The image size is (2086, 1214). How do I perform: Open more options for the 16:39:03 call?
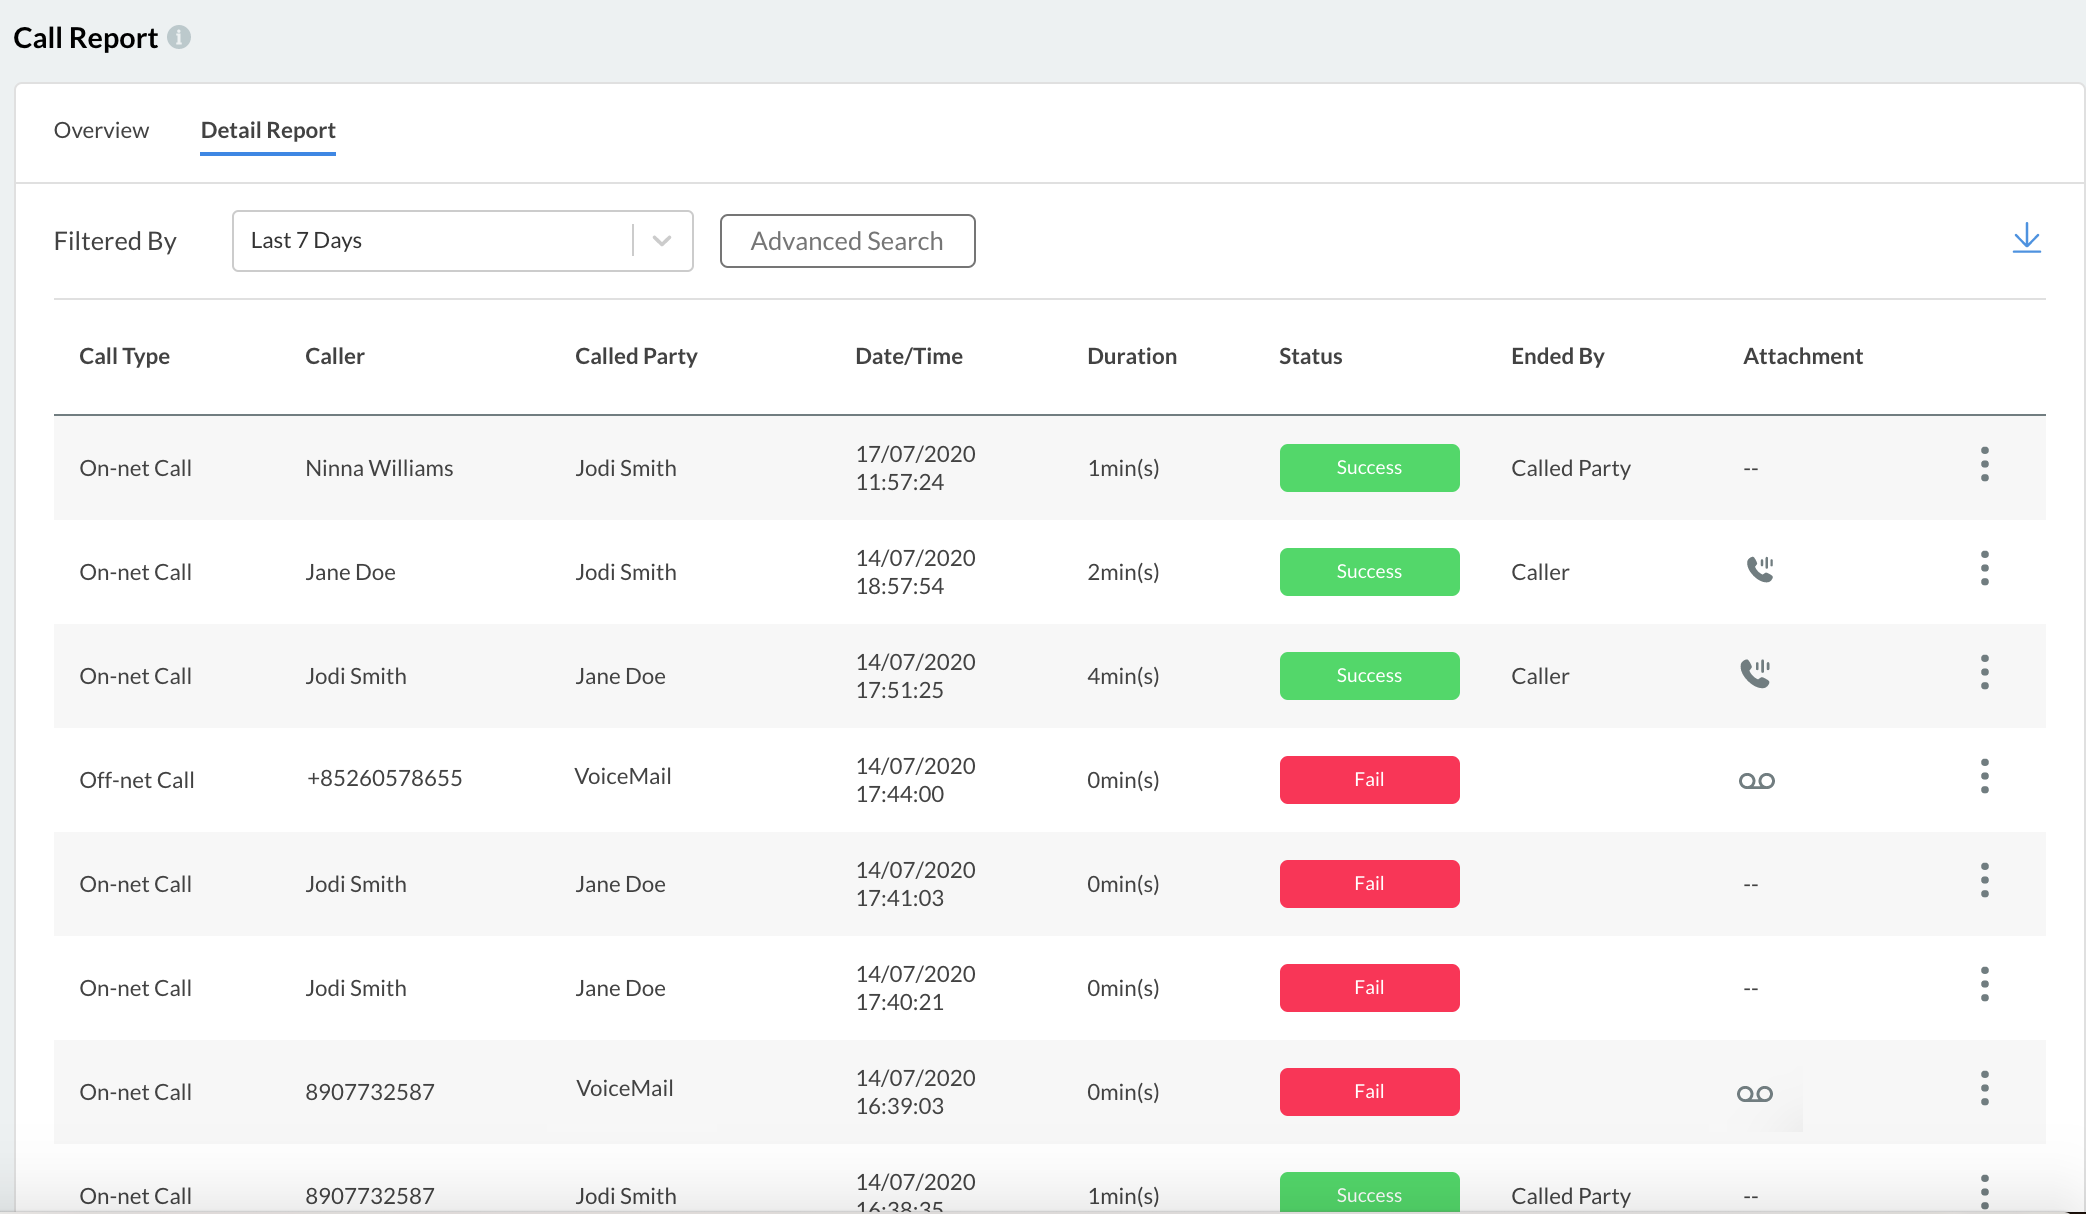(1984, 1088)
